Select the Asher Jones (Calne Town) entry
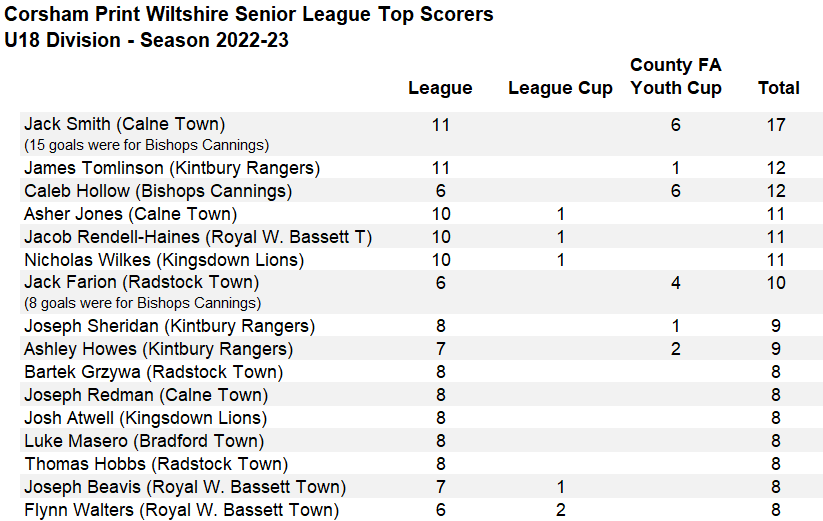The width and height of the screenshot is (823, 521). click(131, 214)
